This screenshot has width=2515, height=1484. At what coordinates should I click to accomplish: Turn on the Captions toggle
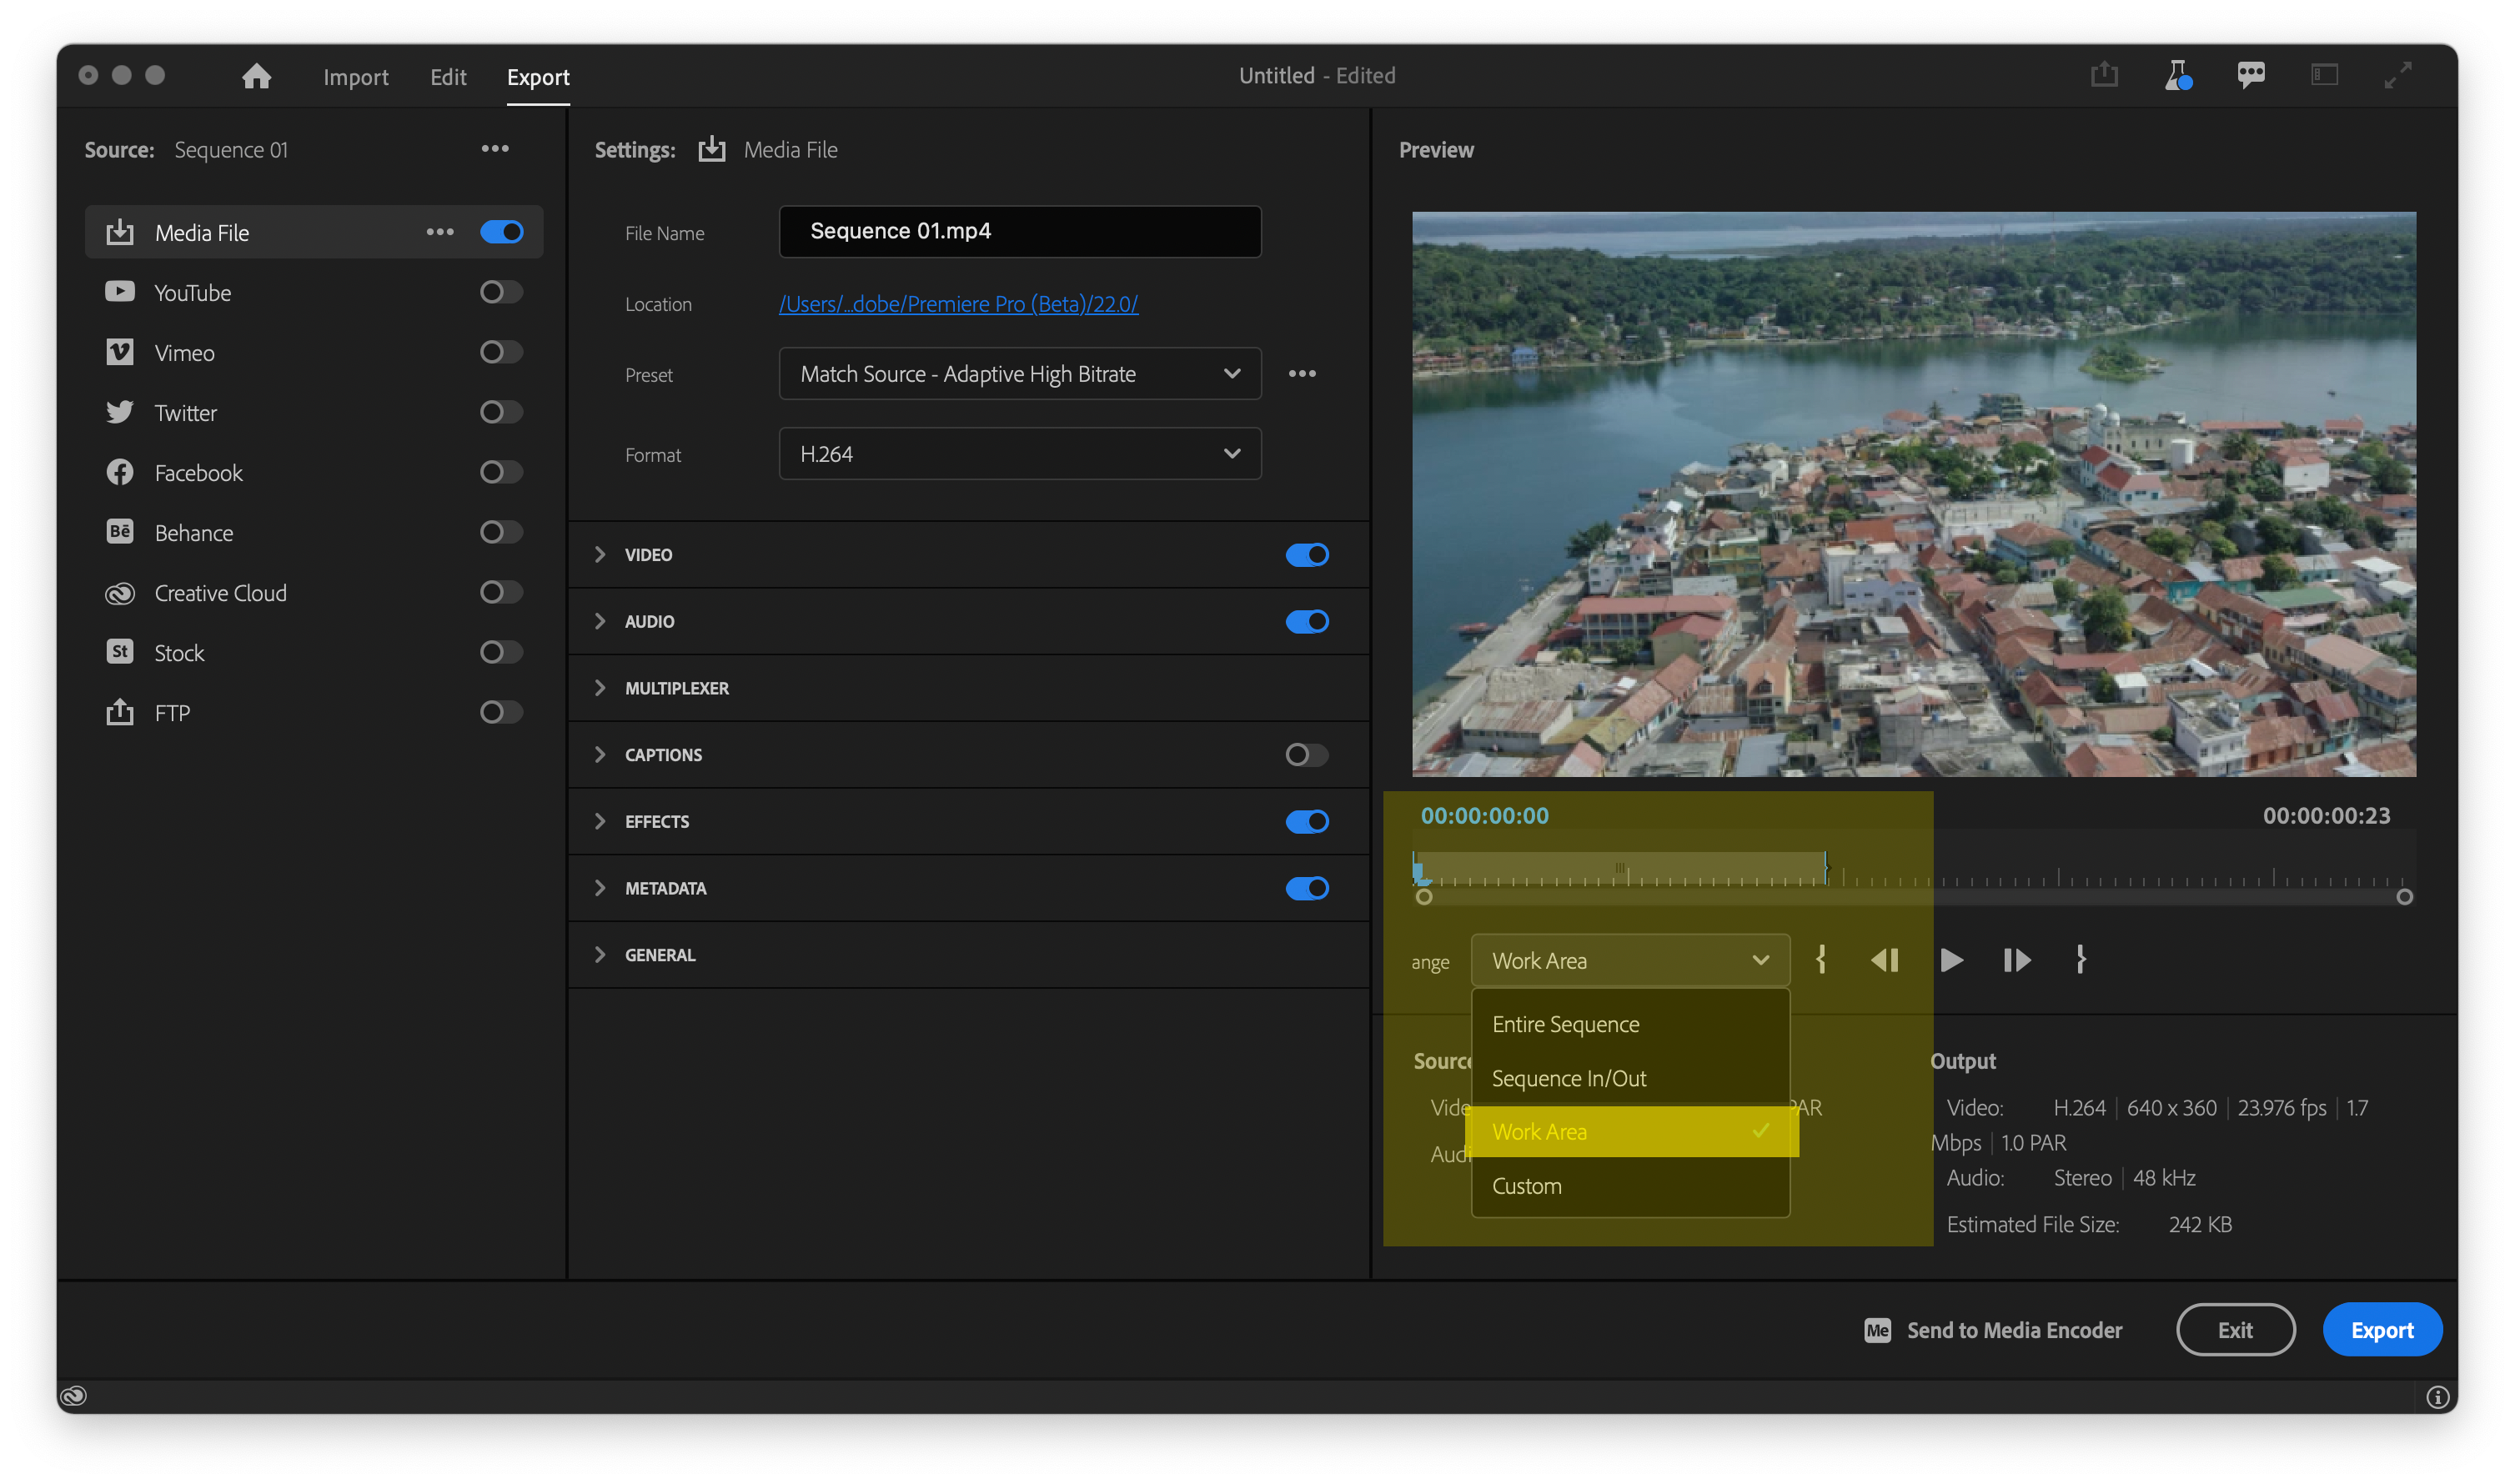[x=1306, y=755]
